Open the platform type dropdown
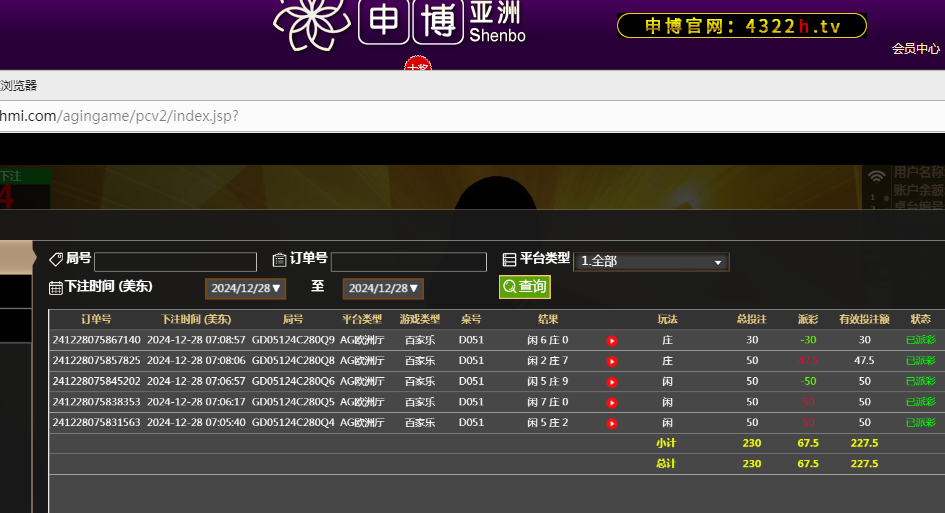945x513 pixels. (651, 261)
